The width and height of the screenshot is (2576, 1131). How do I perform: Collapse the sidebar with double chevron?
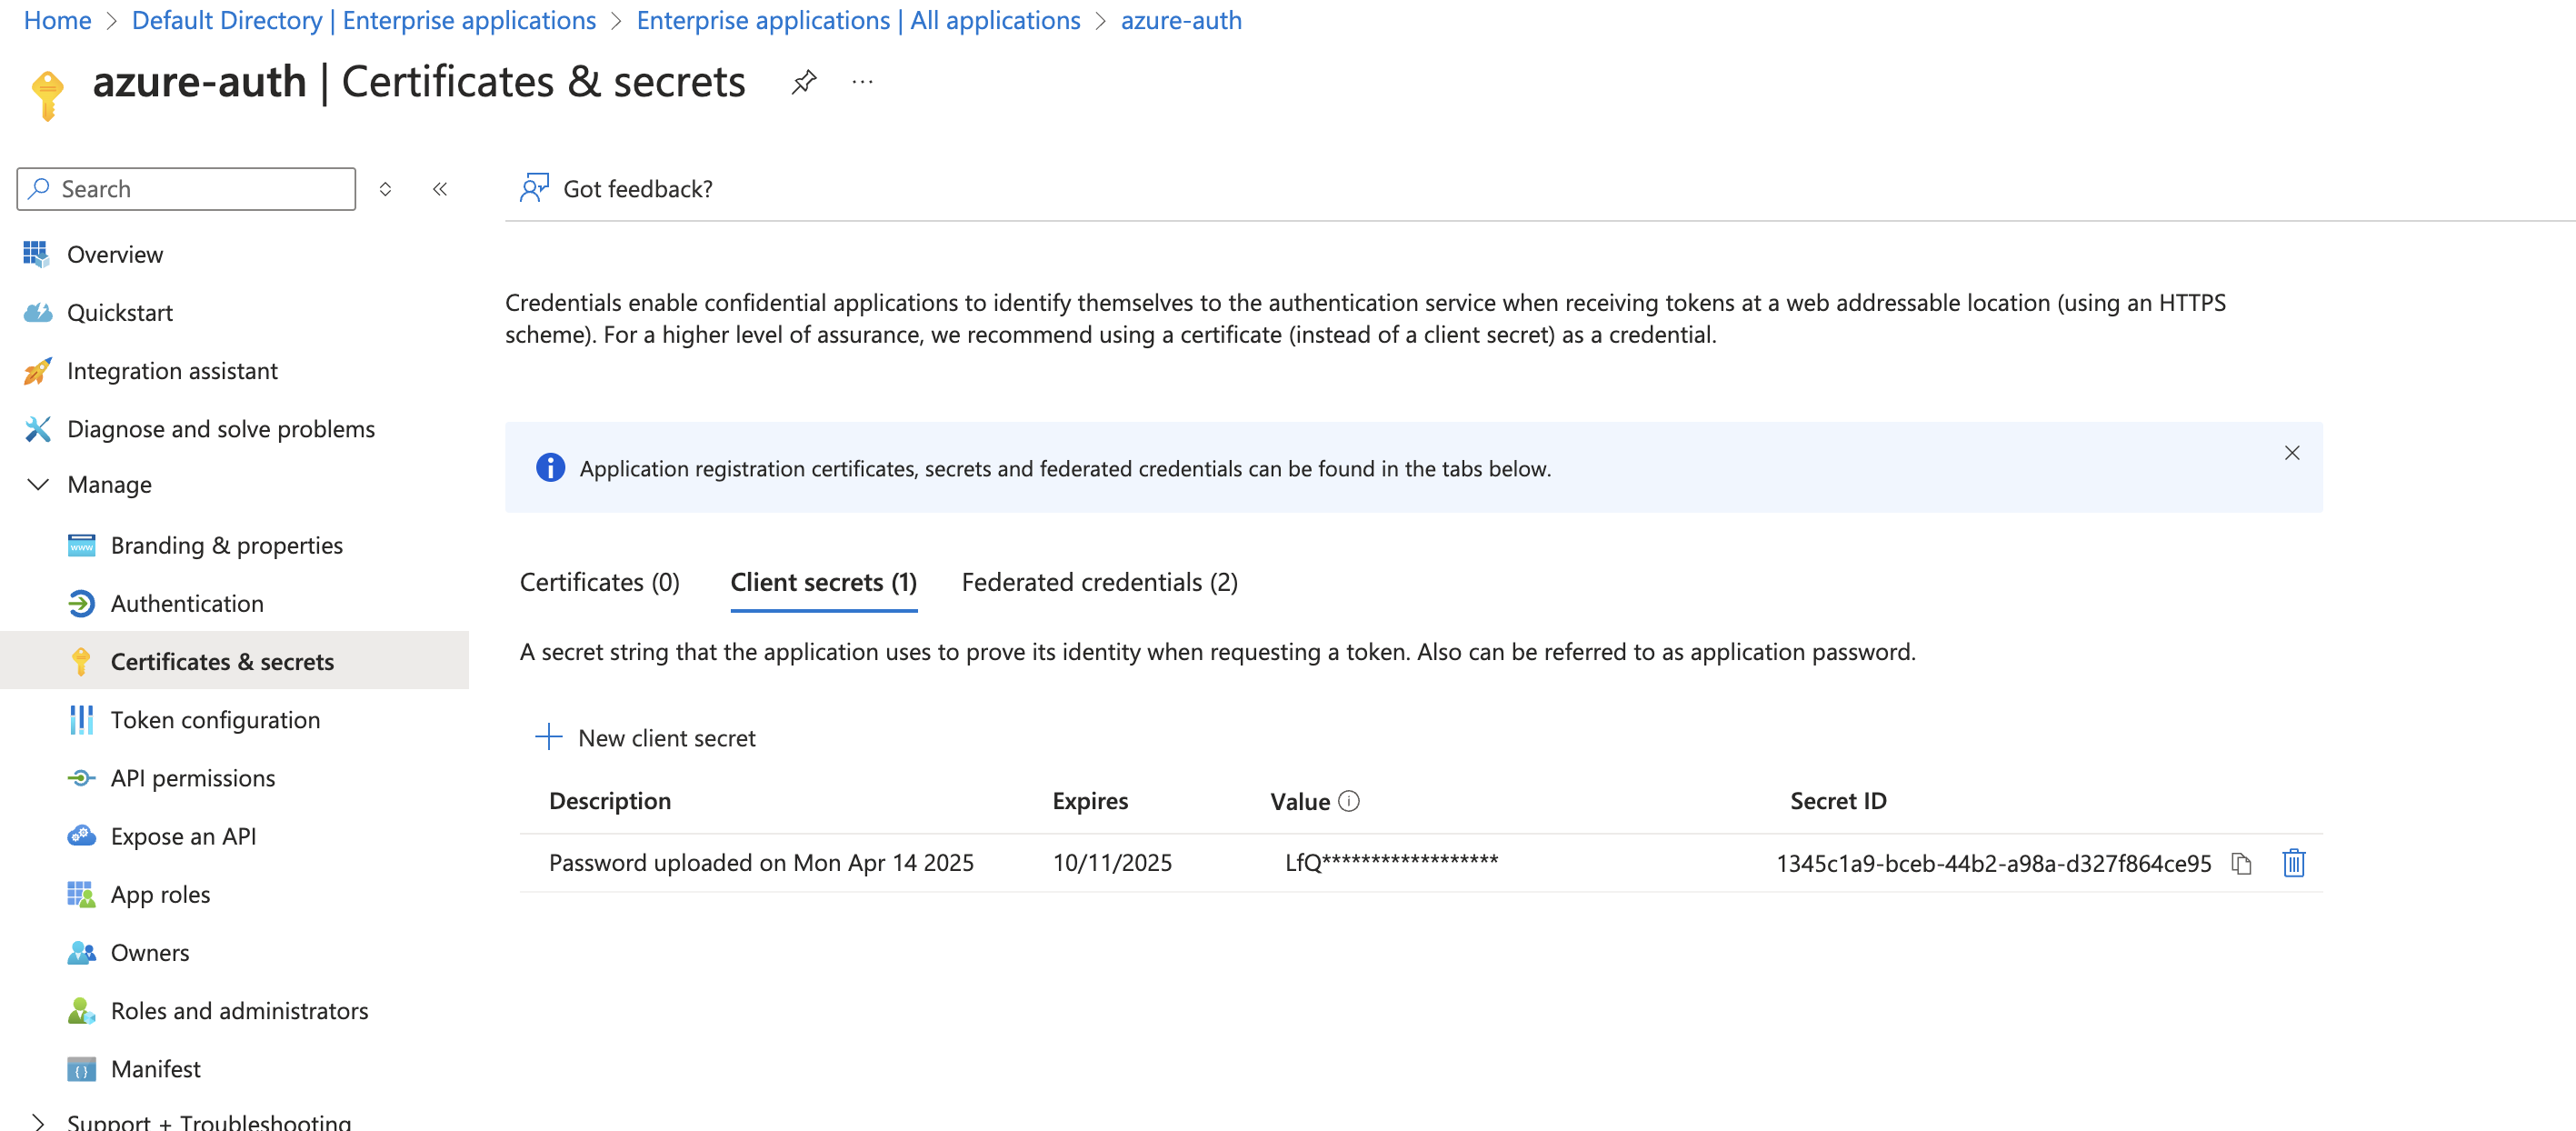click(440, 189)
